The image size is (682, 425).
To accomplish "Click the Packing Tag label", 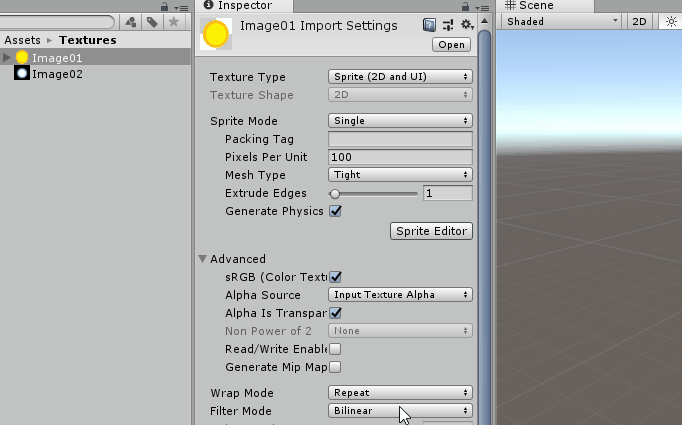I will pyautogui.click(x=259, y=139).
